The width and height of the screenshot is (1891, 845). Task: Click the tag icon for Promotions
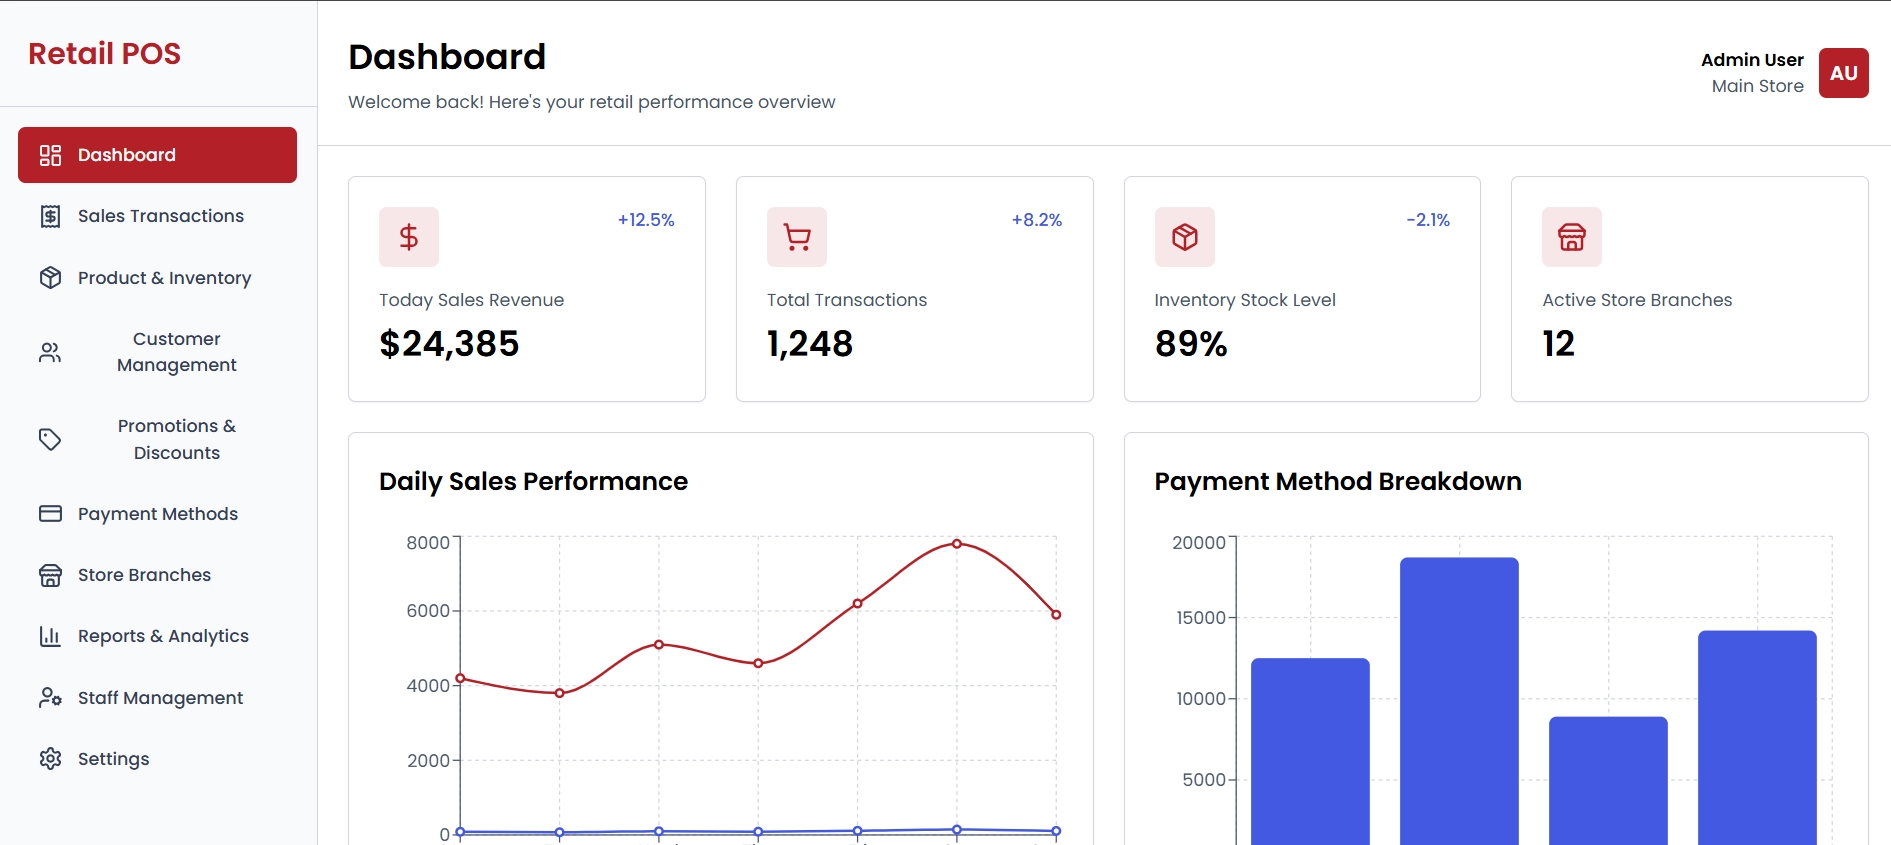coord(50,439)
